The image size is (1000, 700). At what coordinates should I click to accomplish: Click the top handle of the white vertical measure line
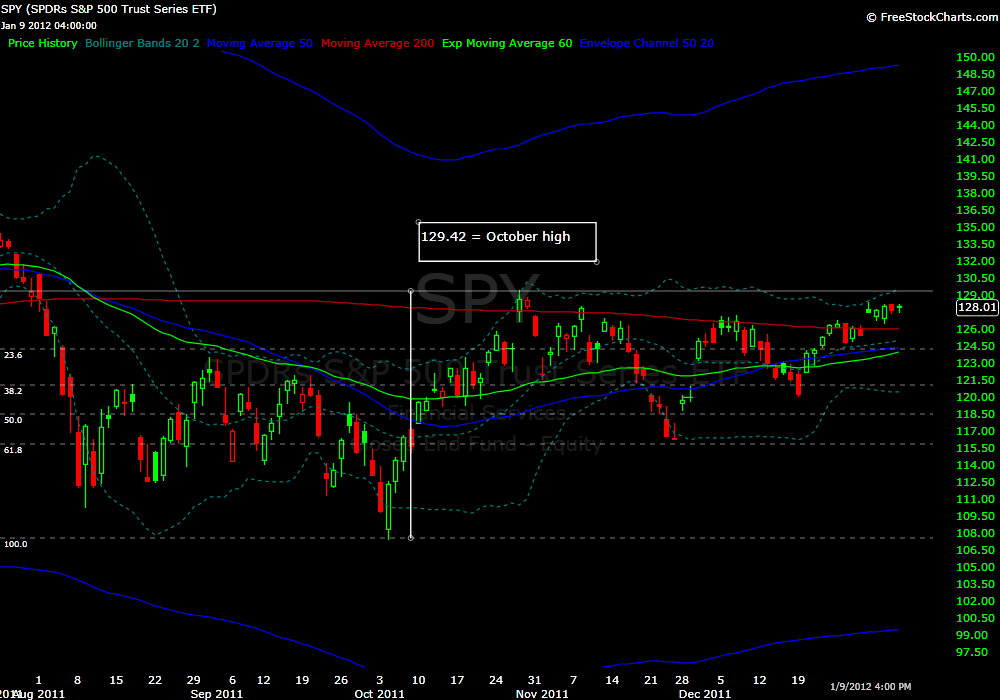(x=411, y=291)
